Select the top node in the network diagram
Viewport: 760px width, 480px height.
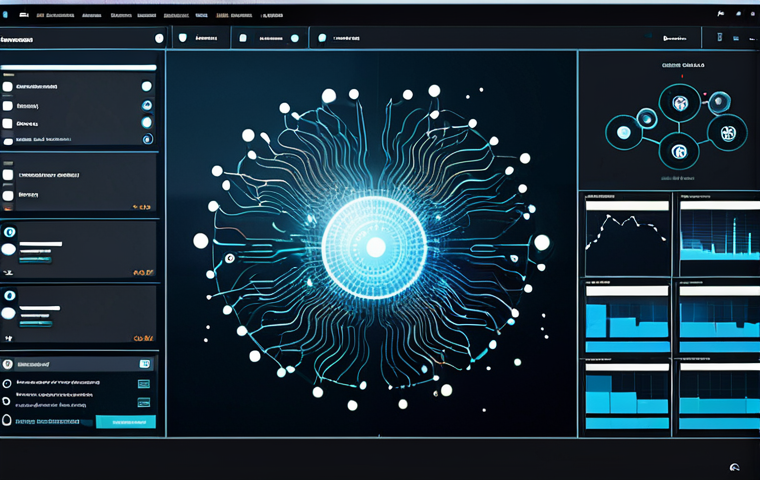(x=680, y=103)
